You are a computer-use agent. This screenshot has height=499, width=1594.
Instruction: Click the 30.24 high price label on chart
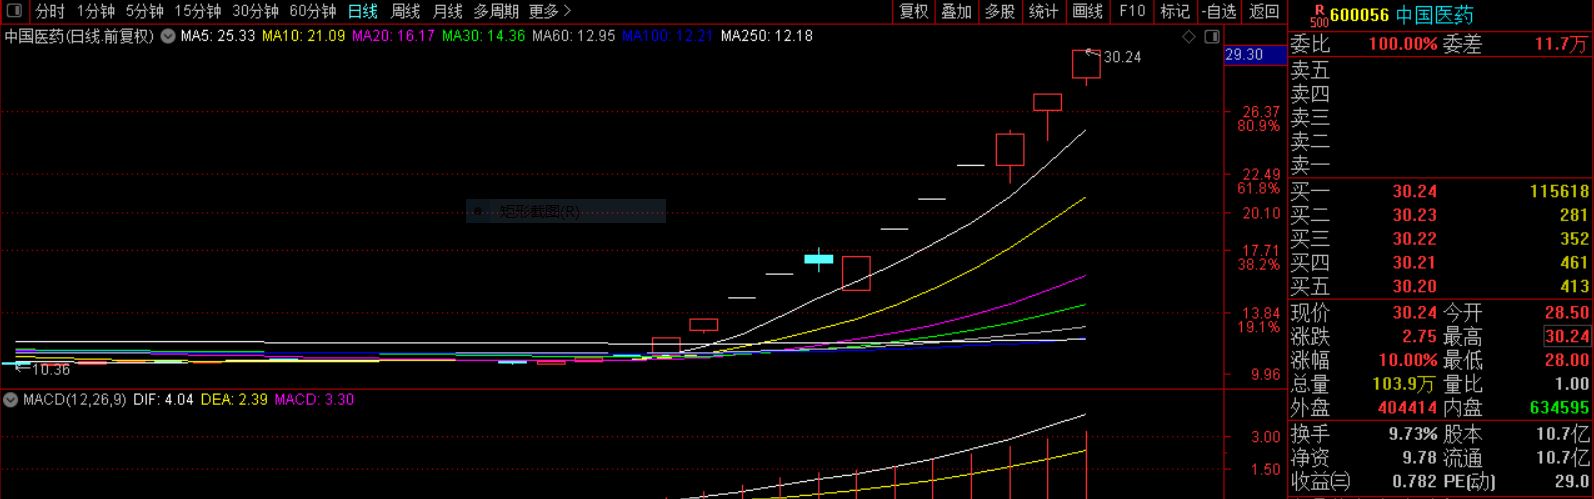point(1121,57)
